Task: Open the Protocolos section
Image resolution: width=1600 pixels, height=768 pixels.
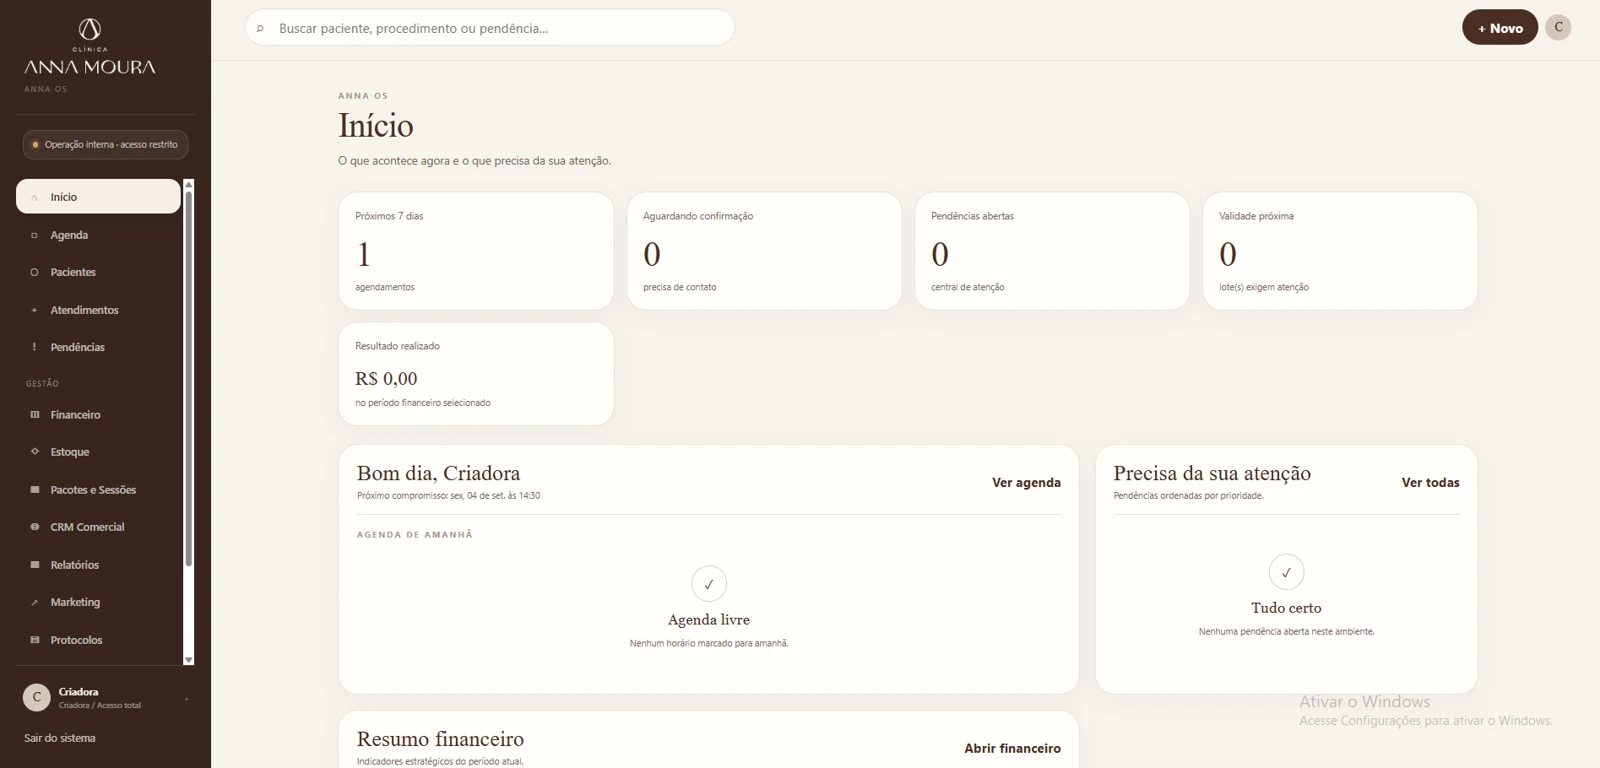Action: pos(98,640)
